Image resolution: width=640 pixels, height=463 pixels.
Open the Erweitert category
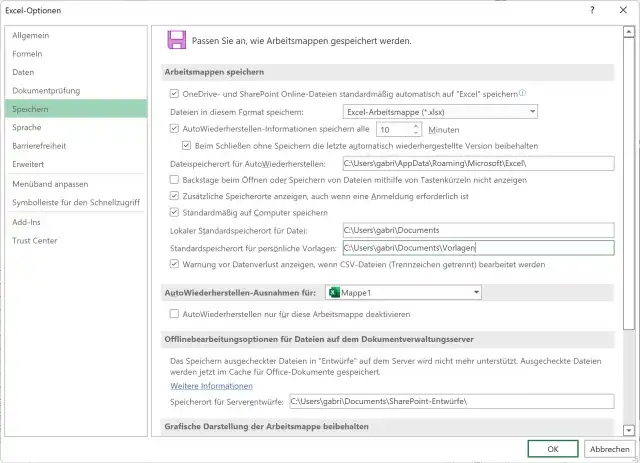click(76, 164)
